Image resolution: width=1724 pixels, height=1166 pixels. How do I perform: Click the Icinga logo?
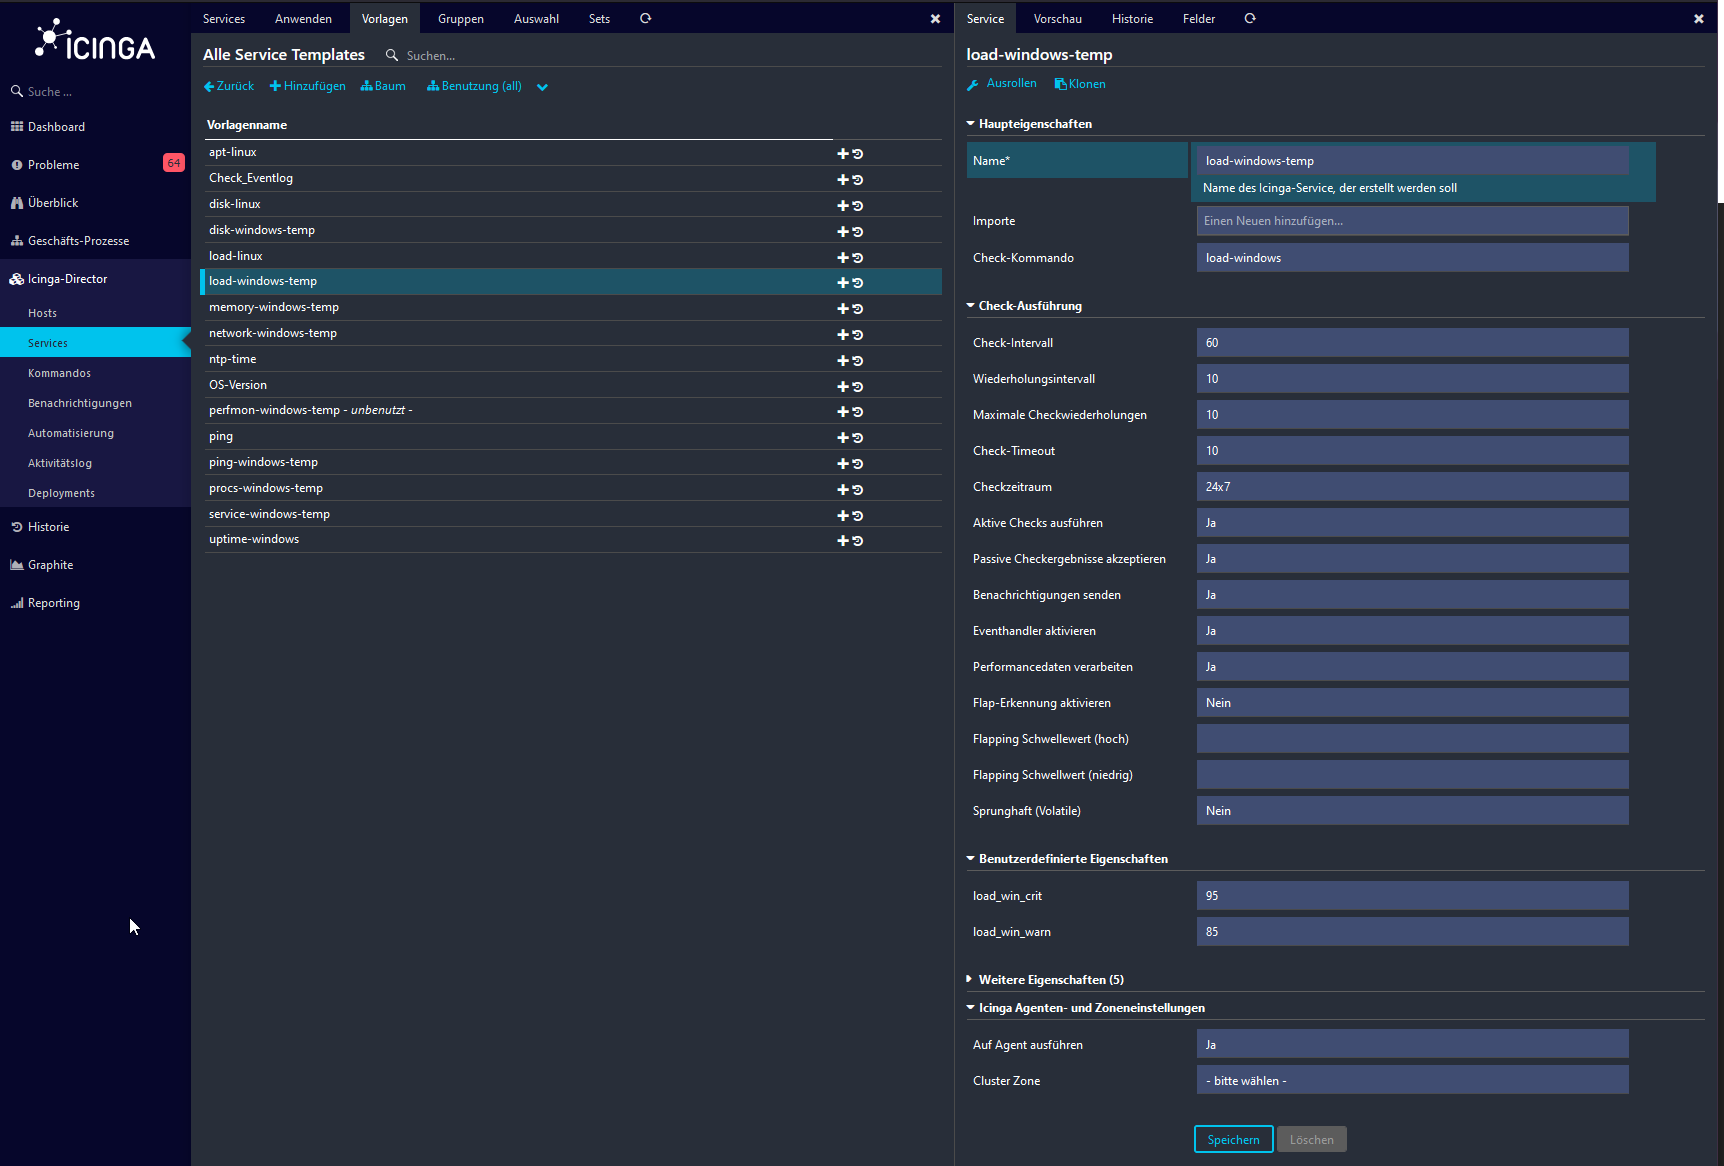(95, 41)
